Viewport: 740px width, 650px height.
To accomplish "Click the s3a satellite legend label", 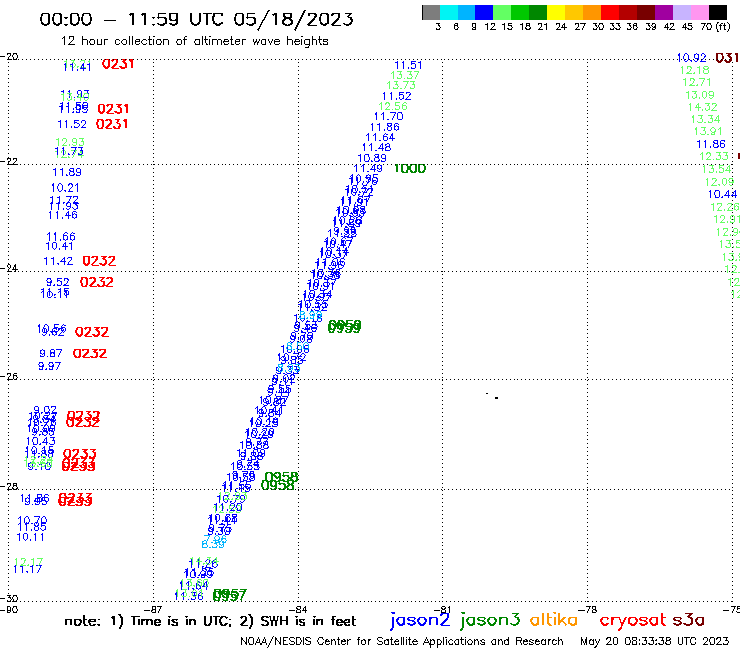I will point(689,620).
